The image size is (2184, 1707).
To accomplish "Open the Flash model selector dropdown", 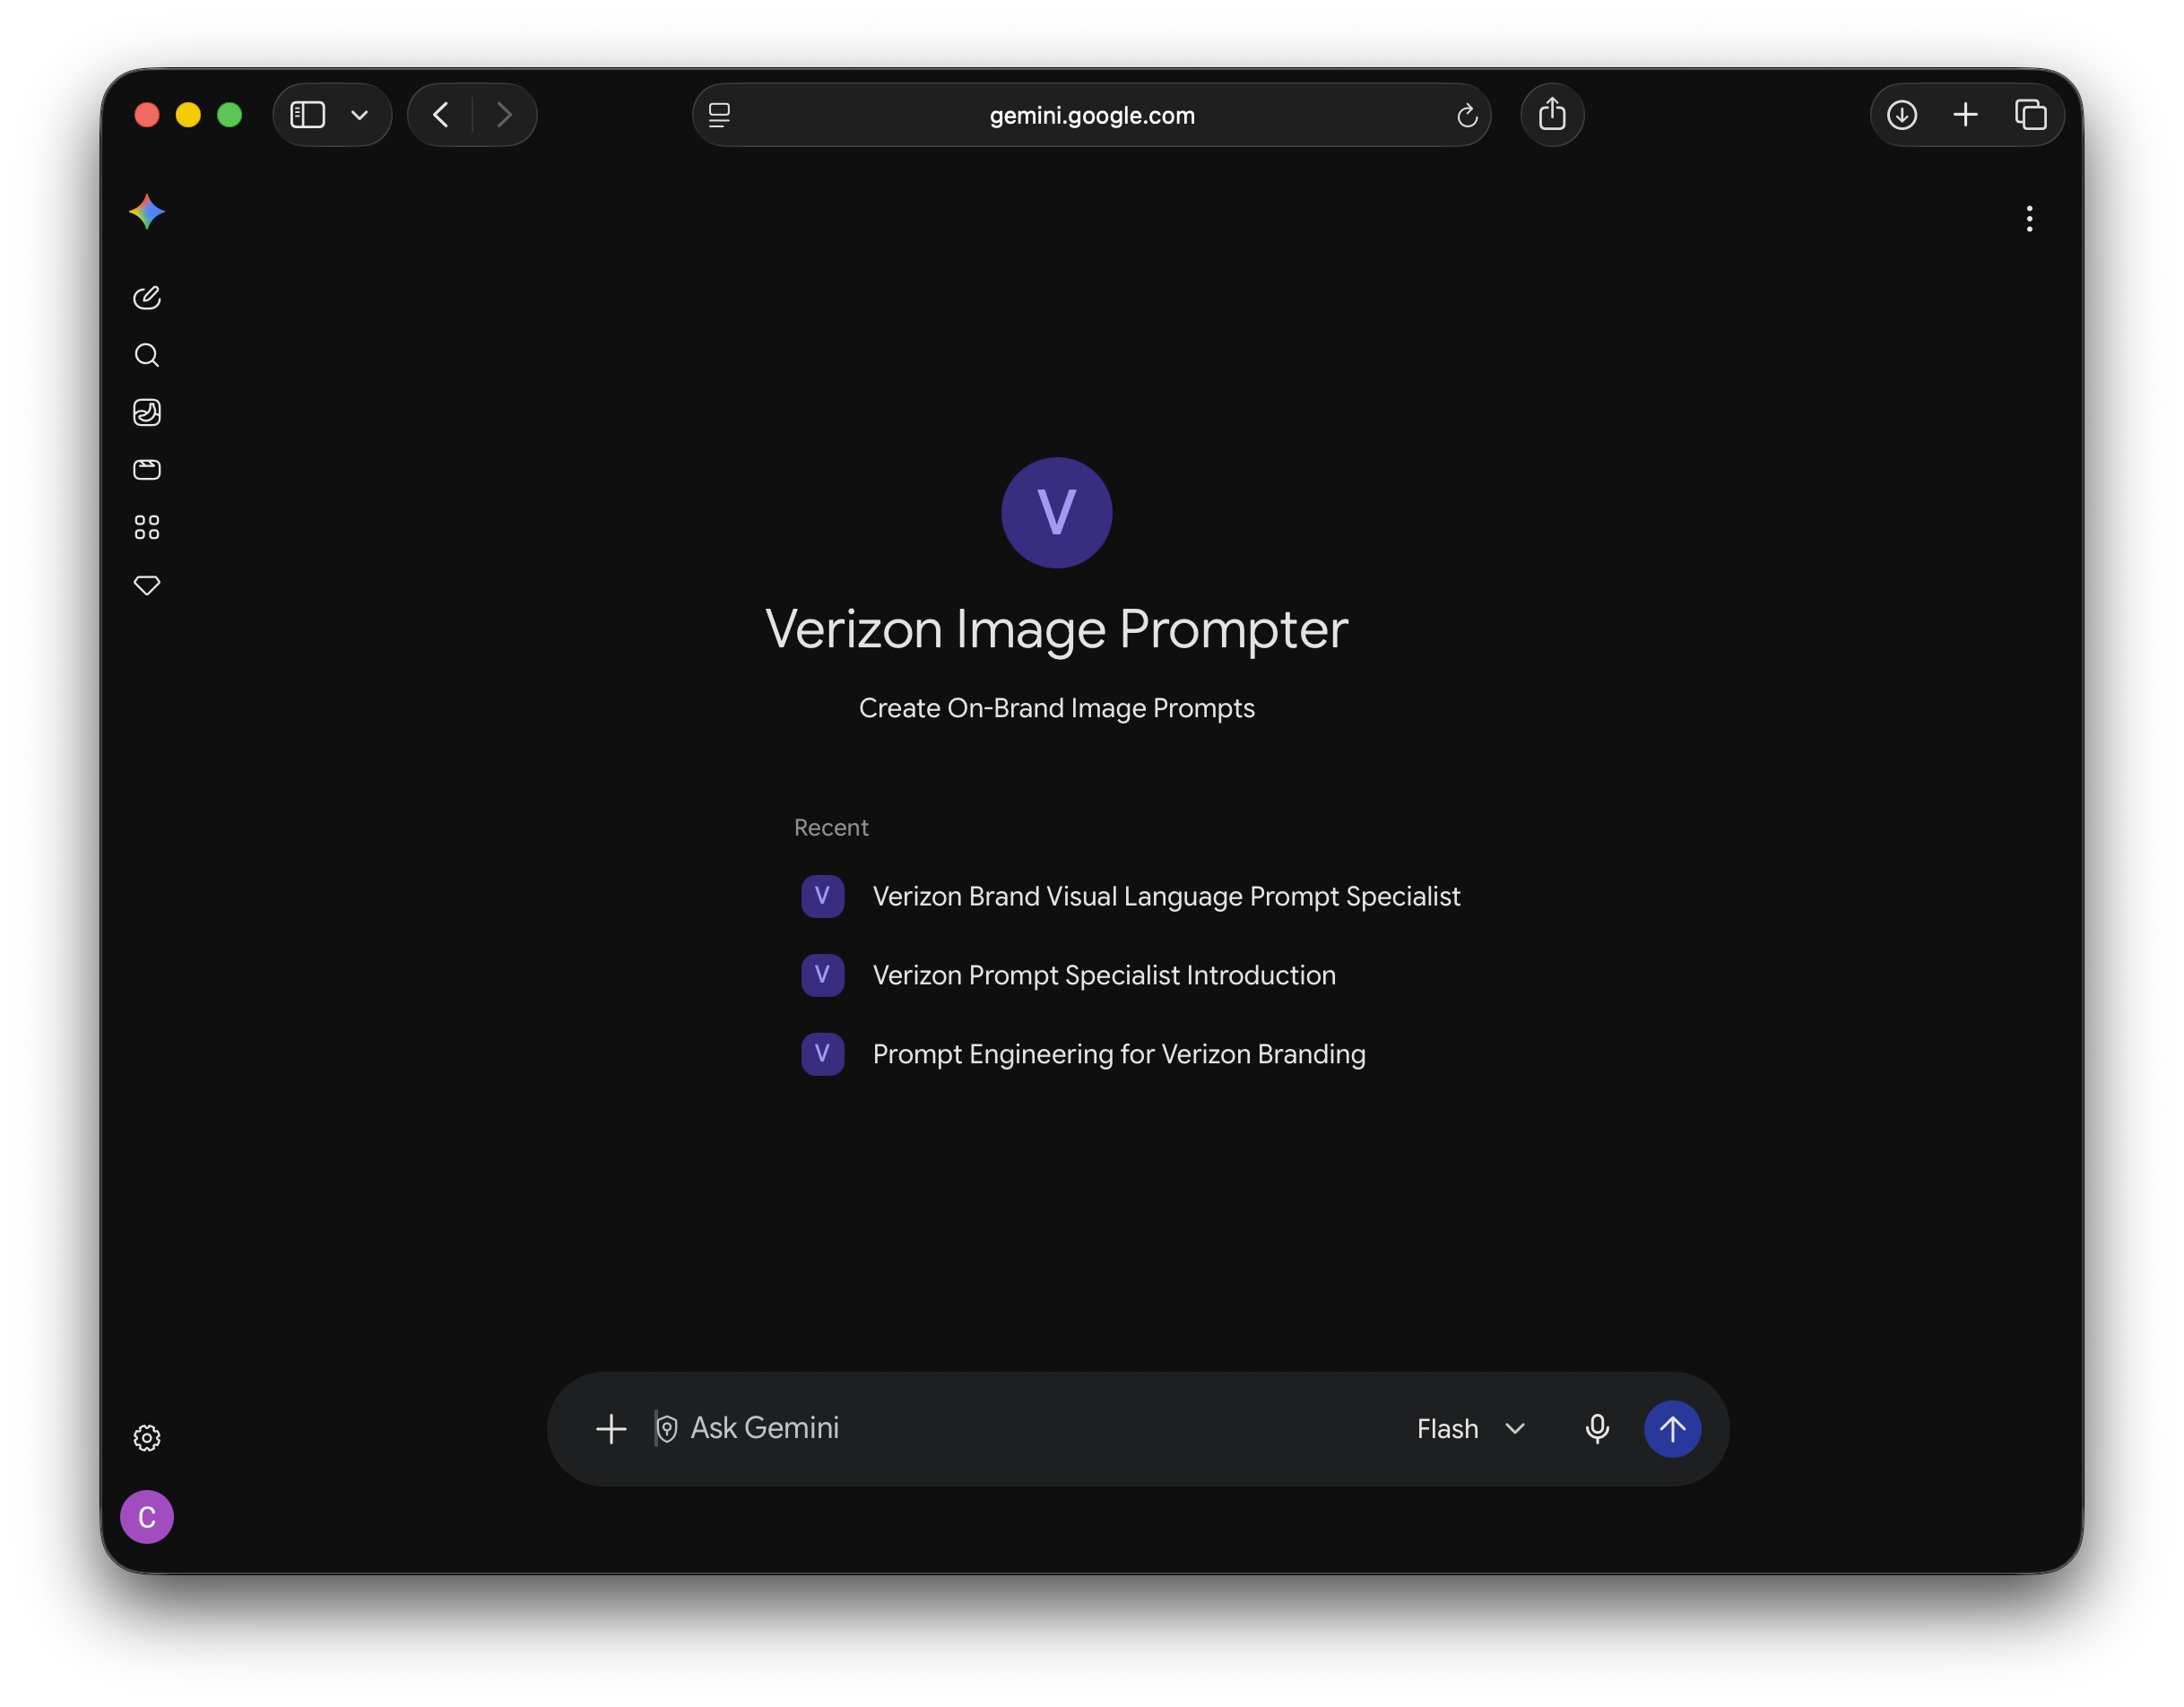I will [1471, 1429].
